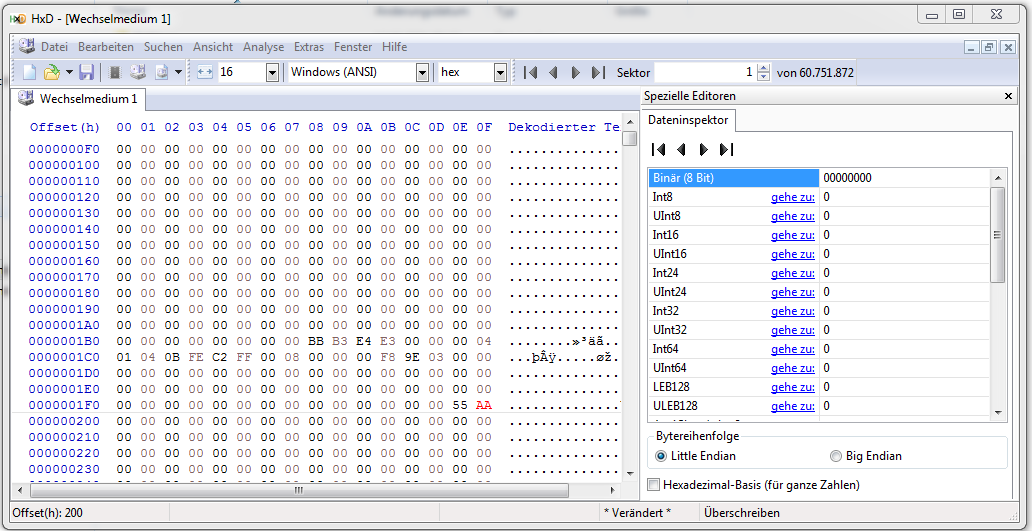
Task: Click hex view horizontal scroll right arrow
Action: click(614, 490)
